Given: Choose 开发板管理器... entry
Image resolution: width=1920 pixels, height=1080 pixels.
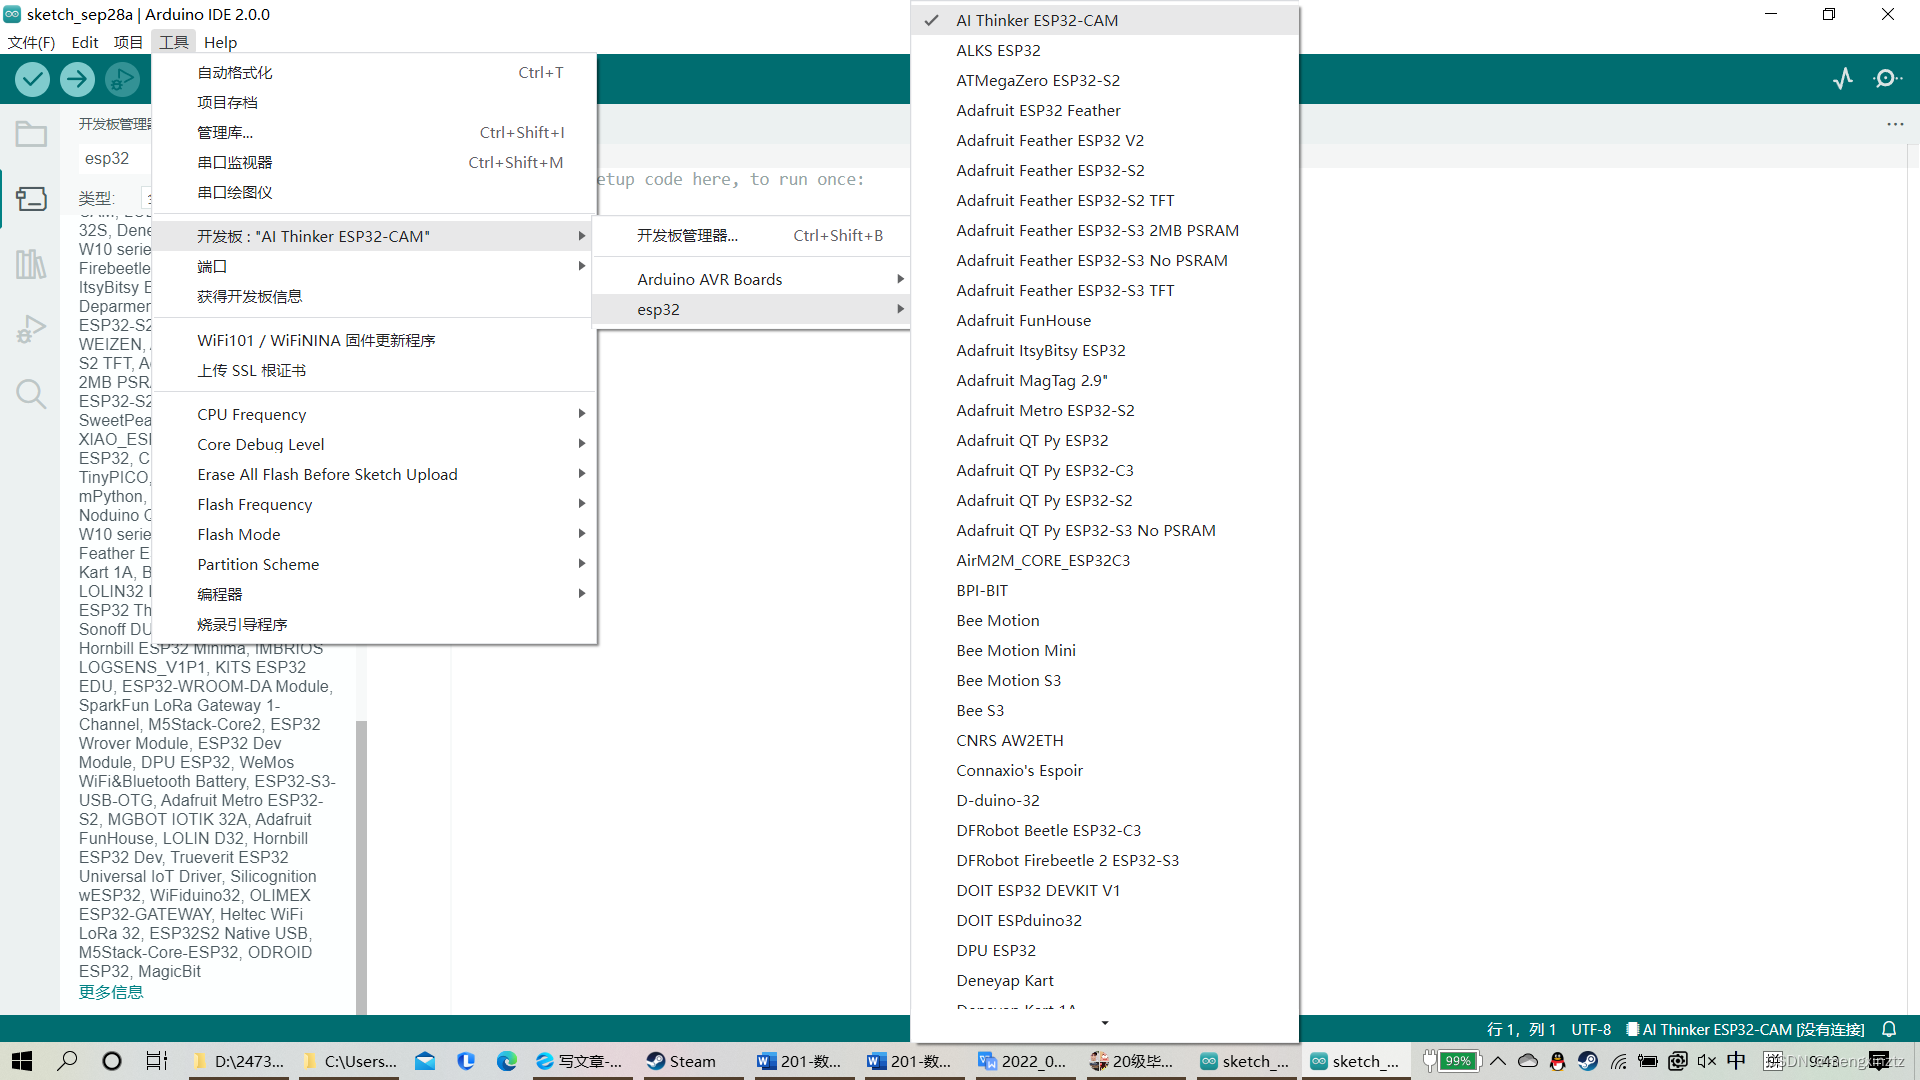Looking at the screenshot, I should click(751, 235).
